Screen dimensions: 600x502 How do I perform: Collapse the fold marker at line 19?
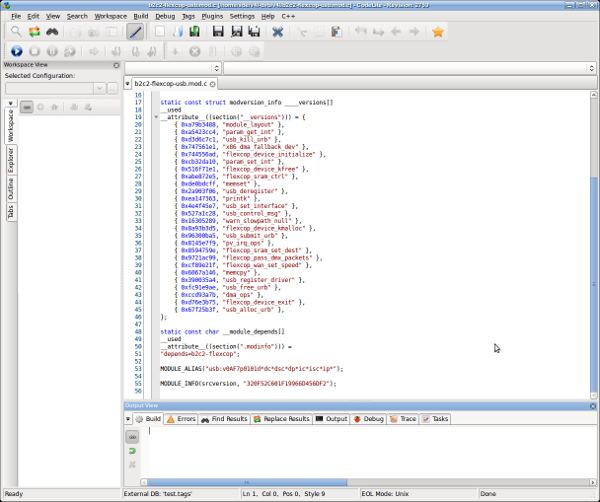click(156, 117)
